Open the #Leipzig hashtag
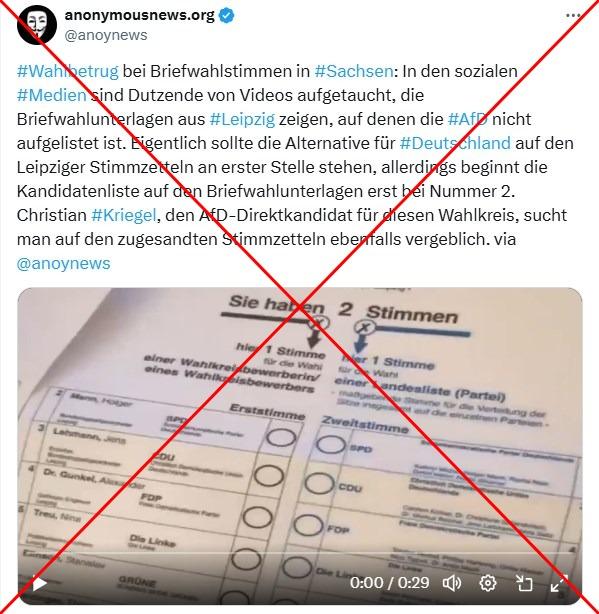Screen dimensions: 599x614 (242, 119)
